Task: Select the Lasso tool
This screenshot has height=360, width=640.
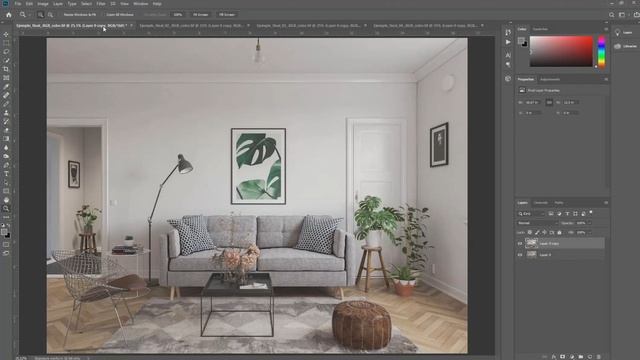Action: (x=6, y=51)
